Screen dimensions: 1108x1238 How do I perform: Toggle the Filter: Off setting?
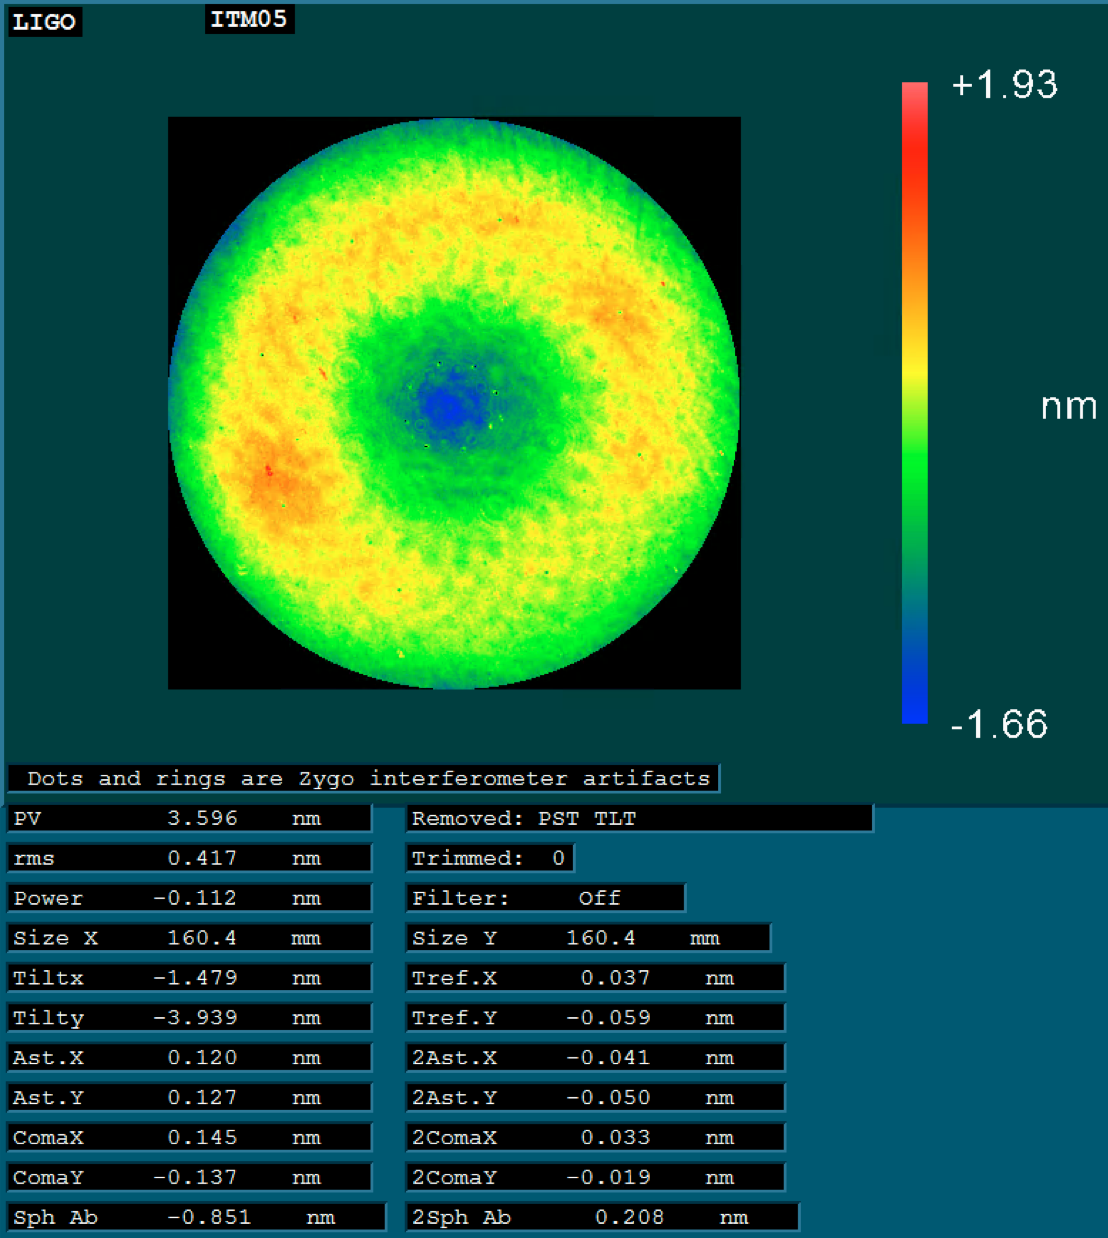point(545,898)
